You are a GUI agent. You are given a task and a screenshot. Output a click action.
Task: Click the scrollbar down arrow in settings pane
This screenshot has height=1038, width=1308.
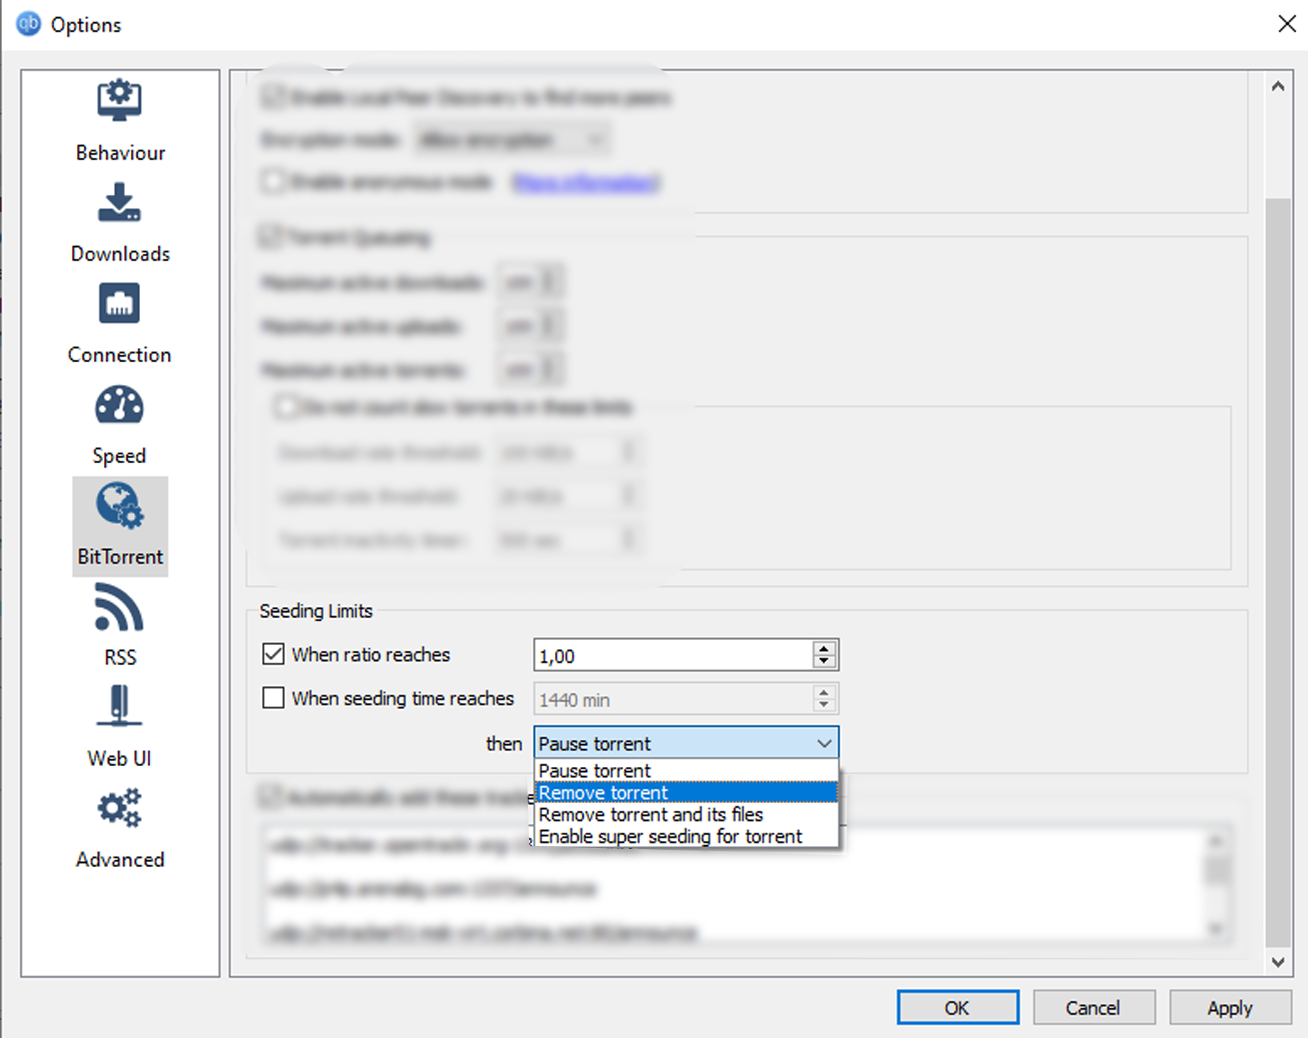pyautogui.click(x=1278, y=962)
